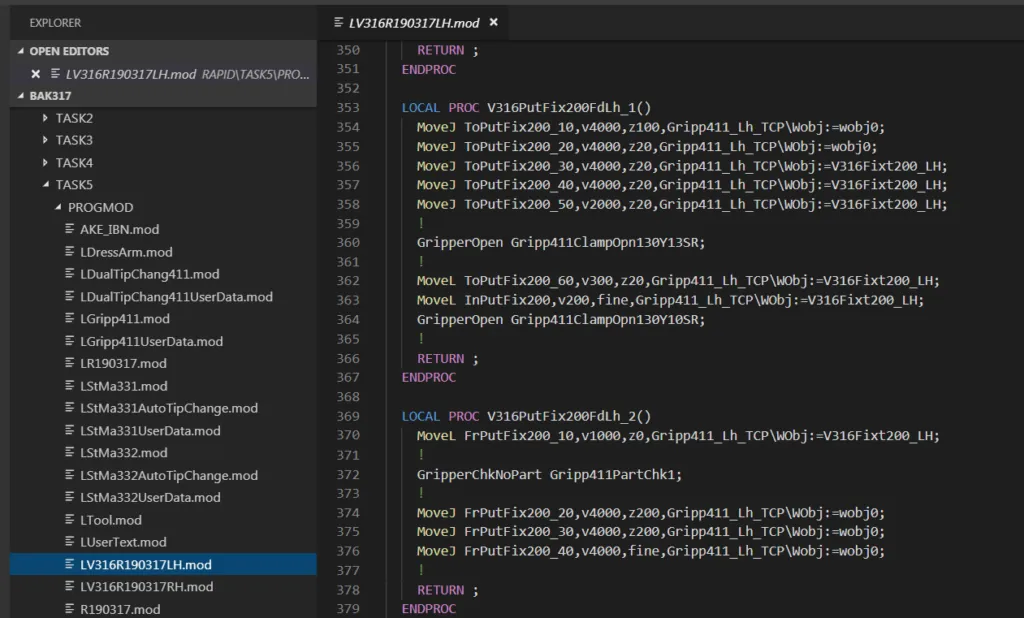Open LDressArm.mod file

point(126,252)
